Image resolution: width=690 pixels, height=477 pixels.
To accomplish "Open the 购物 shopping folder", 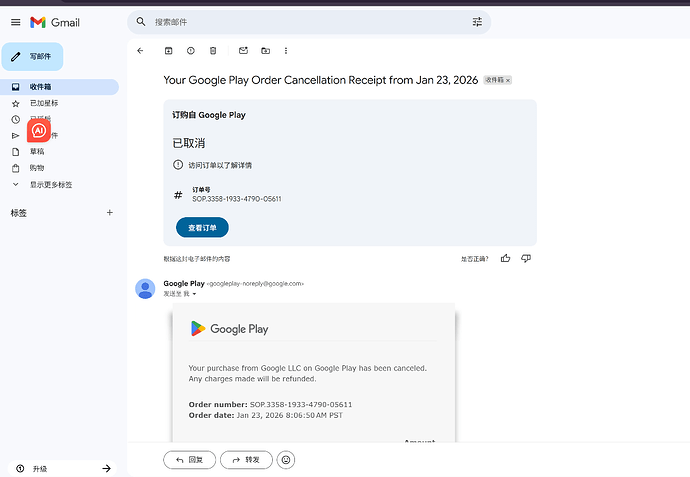I will 37,168.
